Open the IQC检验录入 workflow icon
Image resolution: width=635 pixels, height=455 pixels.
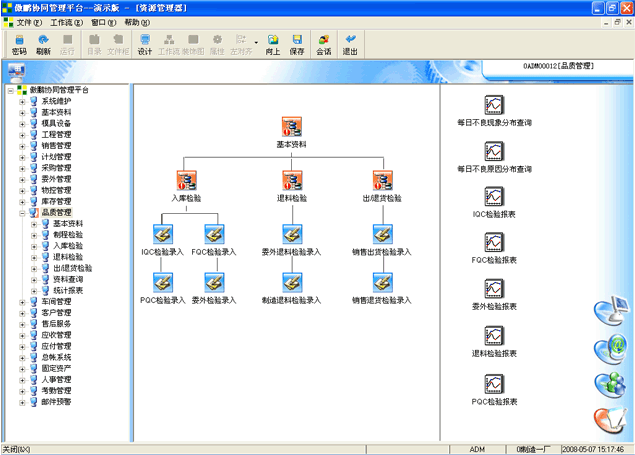point(163,234)
